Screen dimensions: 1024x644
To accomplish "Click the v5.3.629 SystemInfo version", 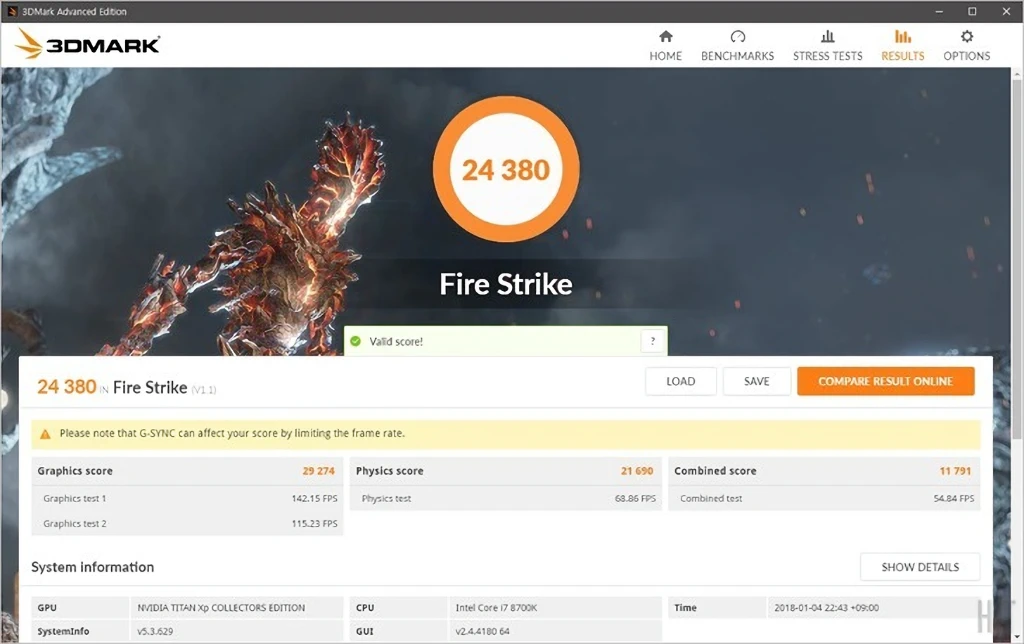I will click(x=155, y=632).
